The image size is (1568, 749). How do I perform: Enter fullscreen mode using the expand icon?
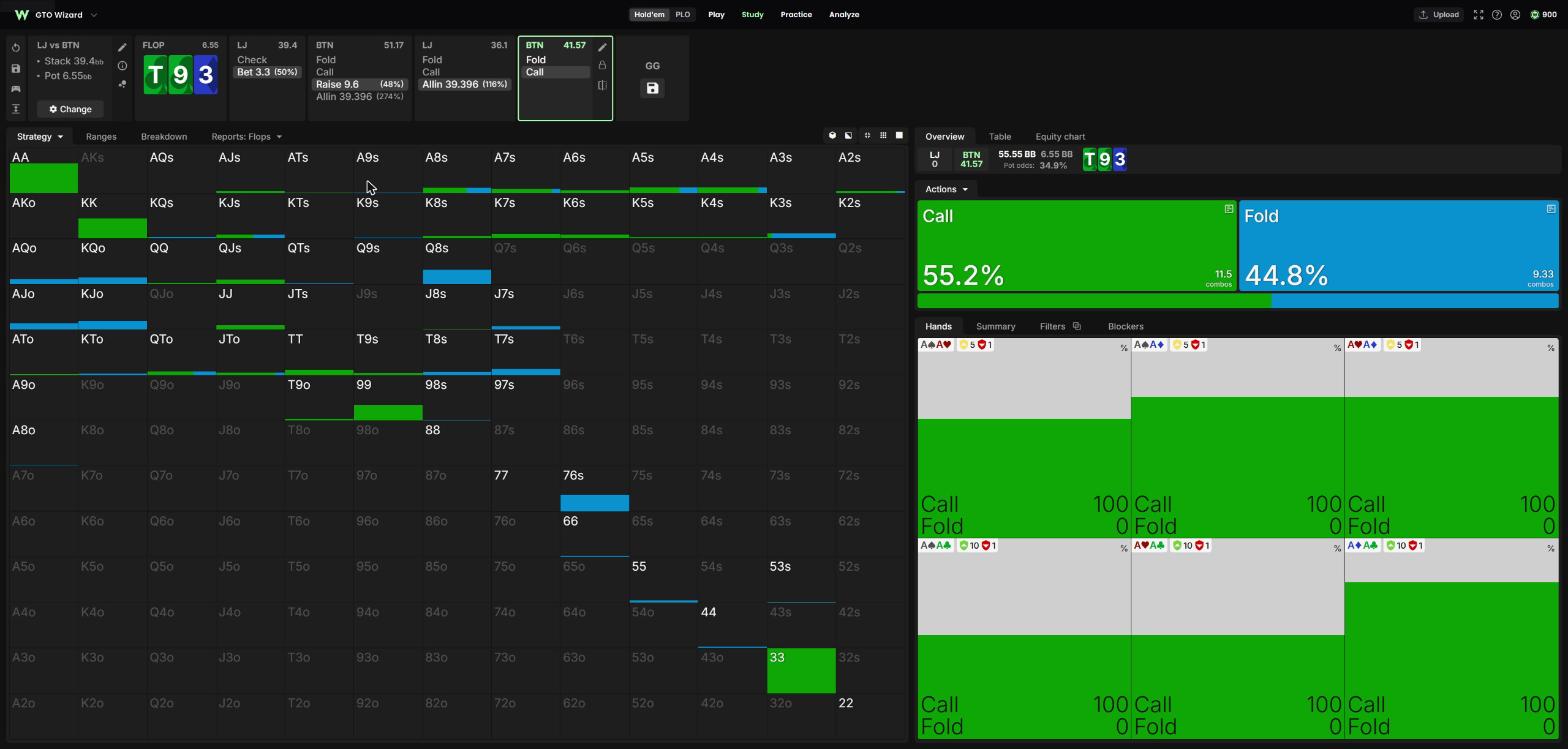[1478, 15]
